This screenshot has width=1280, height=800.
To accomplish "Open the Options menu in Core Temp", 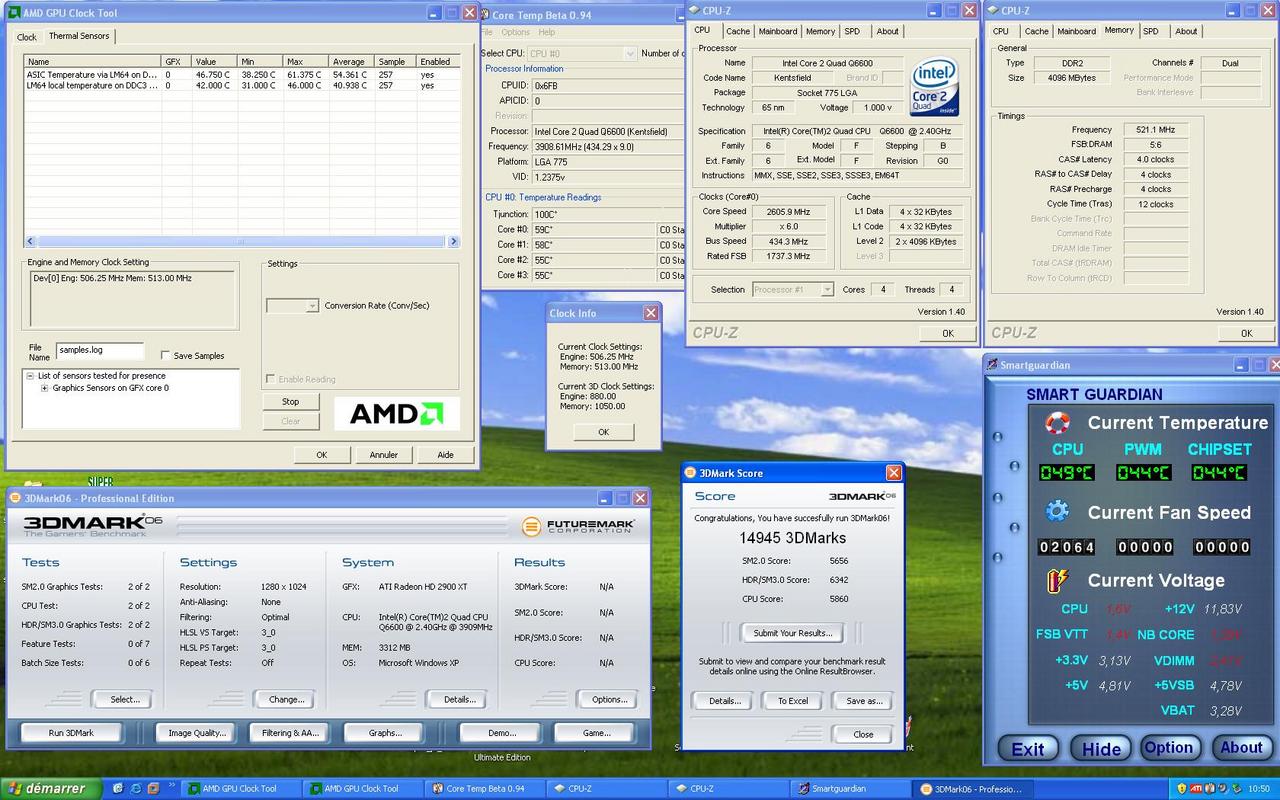I will click(x=516, y=32).
